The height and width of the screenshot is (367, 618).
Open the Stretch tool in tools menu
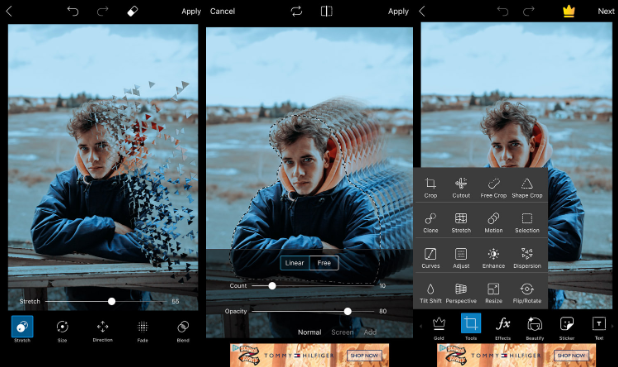[461, 223]
